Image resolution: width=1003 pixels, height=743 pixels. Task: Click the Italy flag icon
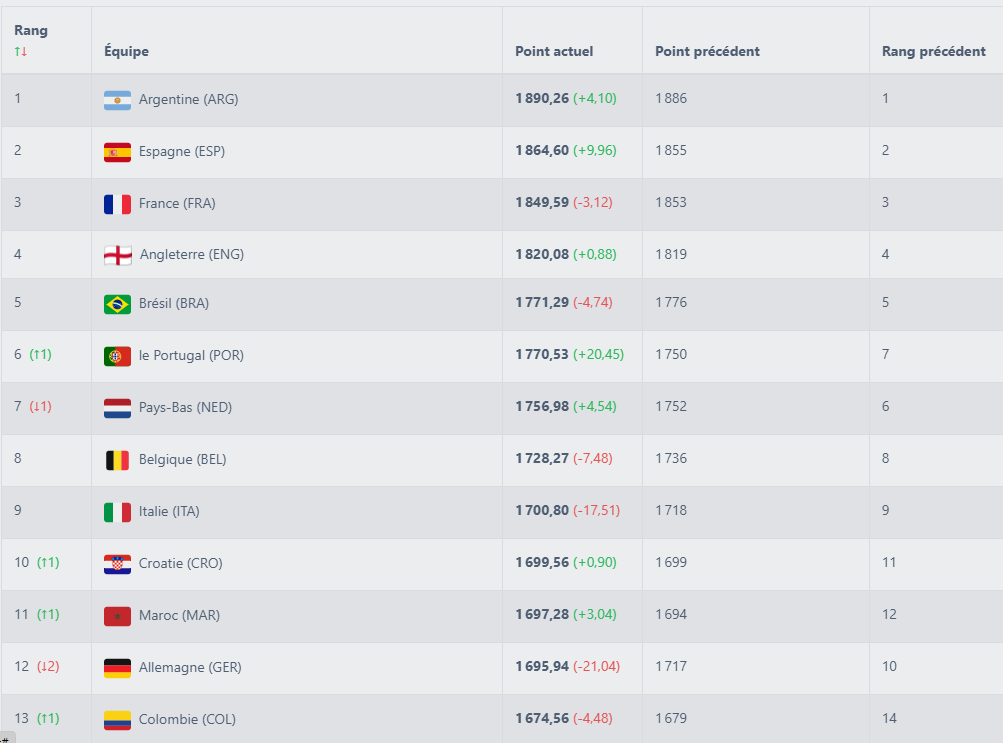[x=118, y=512]
